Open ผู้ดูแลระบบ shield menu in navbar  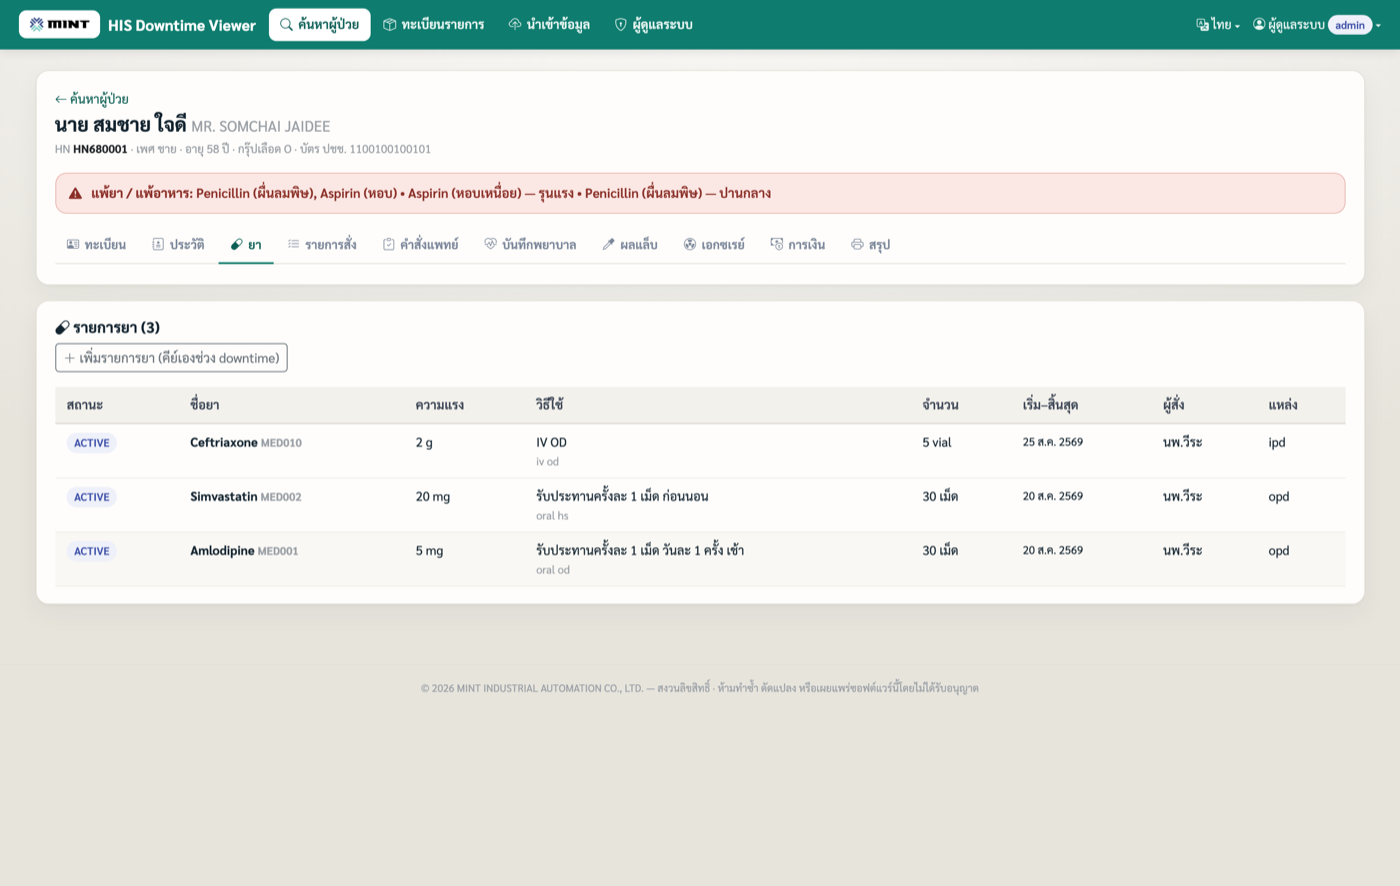tap(653, 24)
